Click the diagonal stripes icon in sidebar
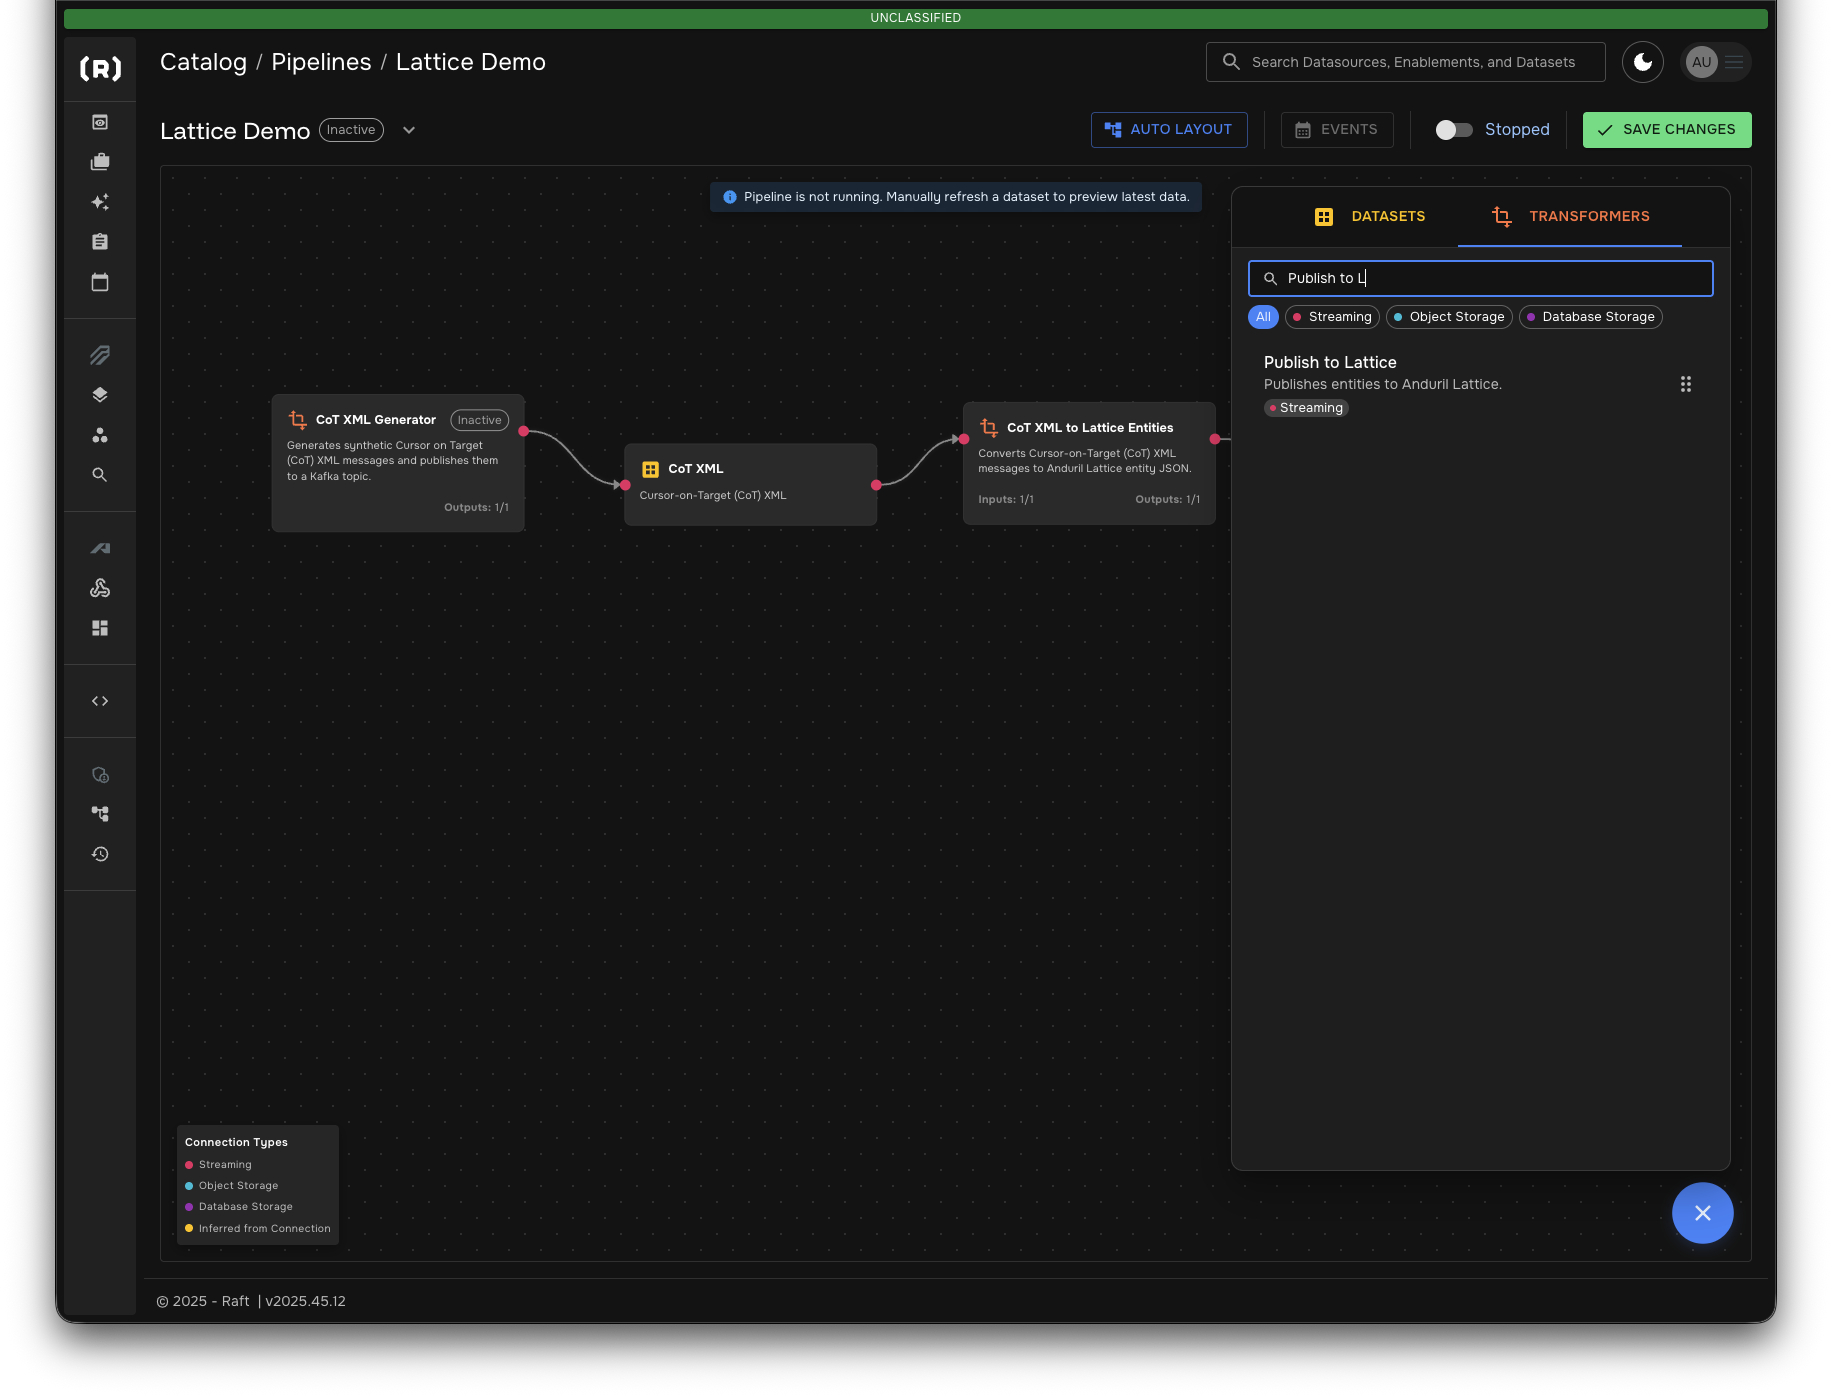Viewport: 1832px width, 1397px height. click(x=100, y=355)
